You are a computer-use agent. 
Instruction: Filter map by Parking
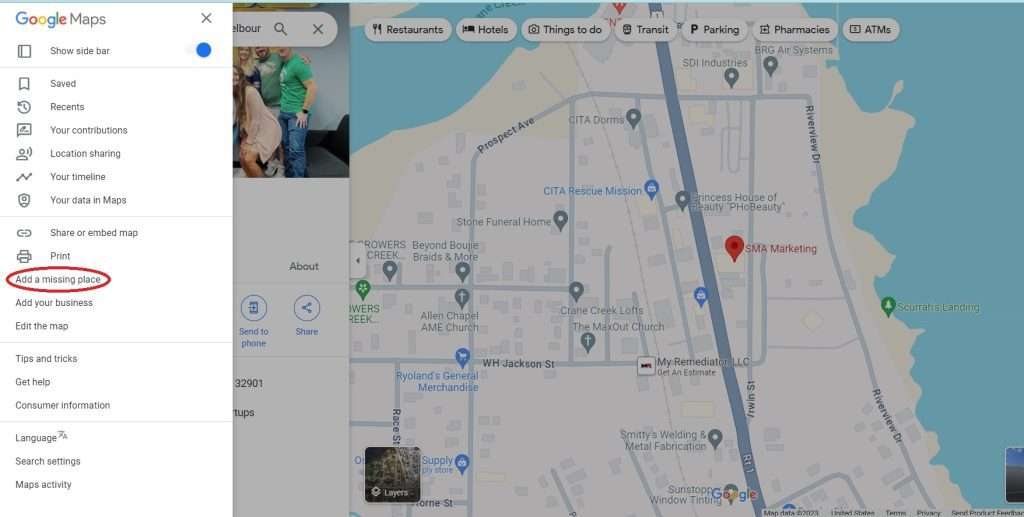click(x=714, y=29)
